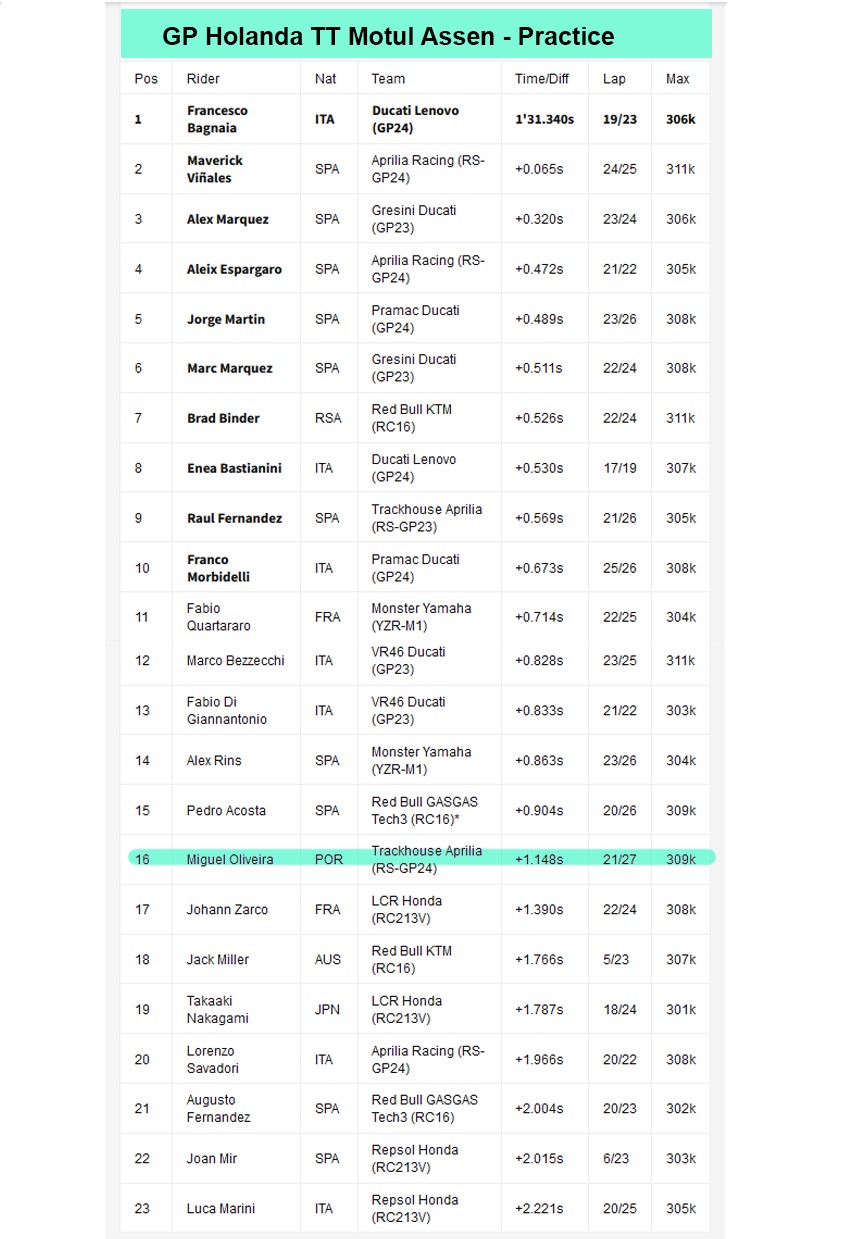
Task: Click the Pos column header
Action: click(x=146, y=79)
